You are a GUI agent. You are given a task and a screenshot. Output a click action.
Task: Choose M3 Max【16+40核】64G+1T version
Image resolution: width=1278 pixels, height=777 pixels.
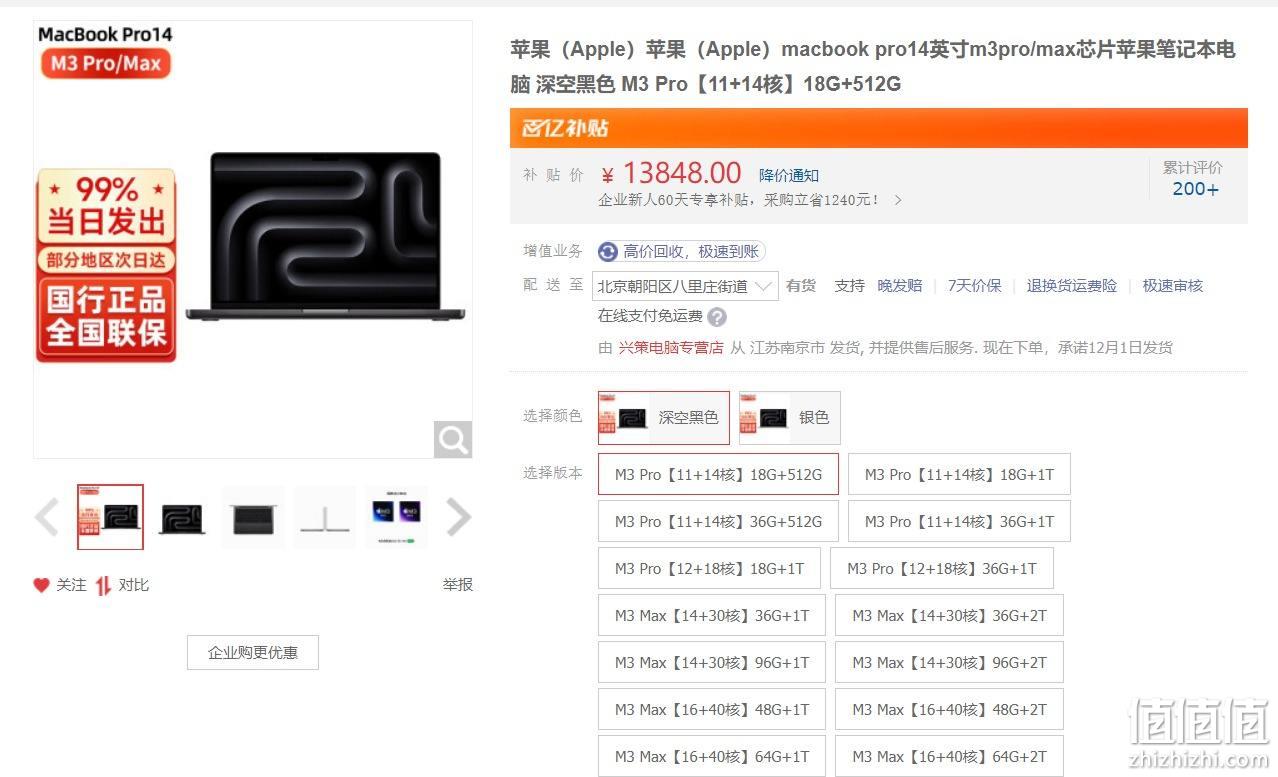coord(712,756)
